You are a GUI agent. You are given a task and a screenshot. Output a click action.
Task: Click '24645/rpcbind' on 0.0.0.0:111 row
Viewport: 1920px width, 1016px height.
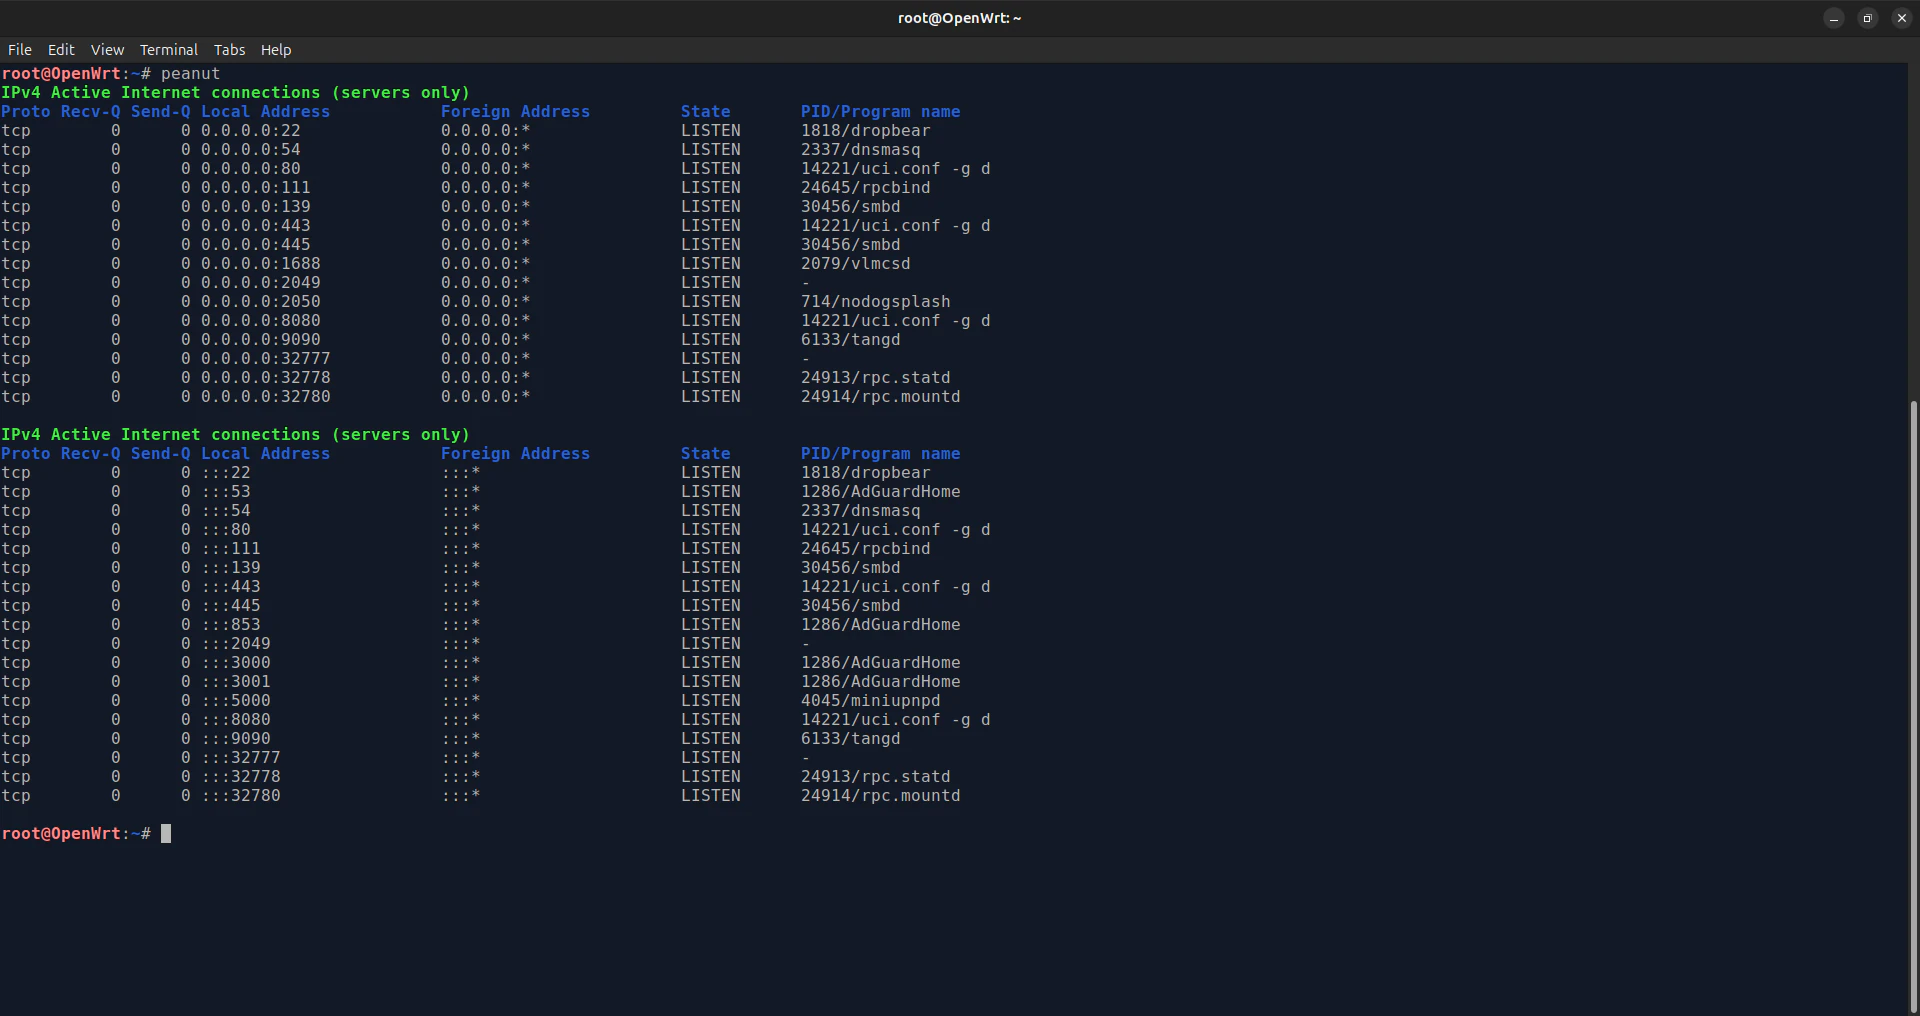point(866,188)
